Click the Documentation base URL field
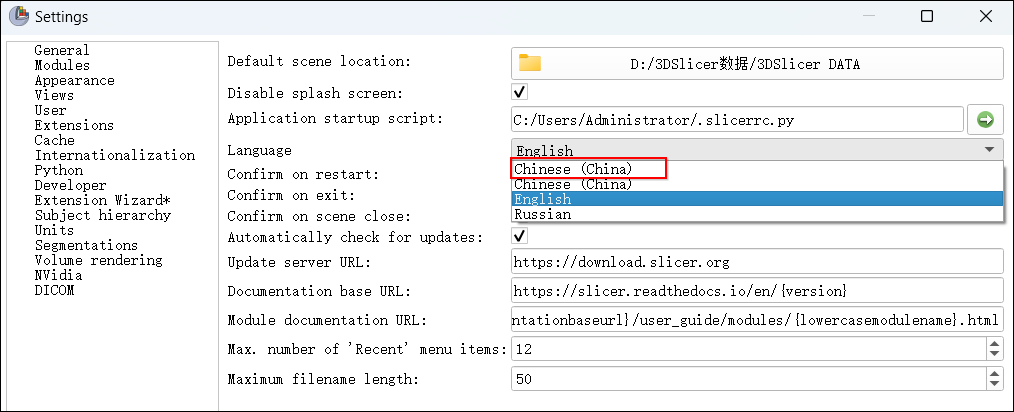 (756, 291)
